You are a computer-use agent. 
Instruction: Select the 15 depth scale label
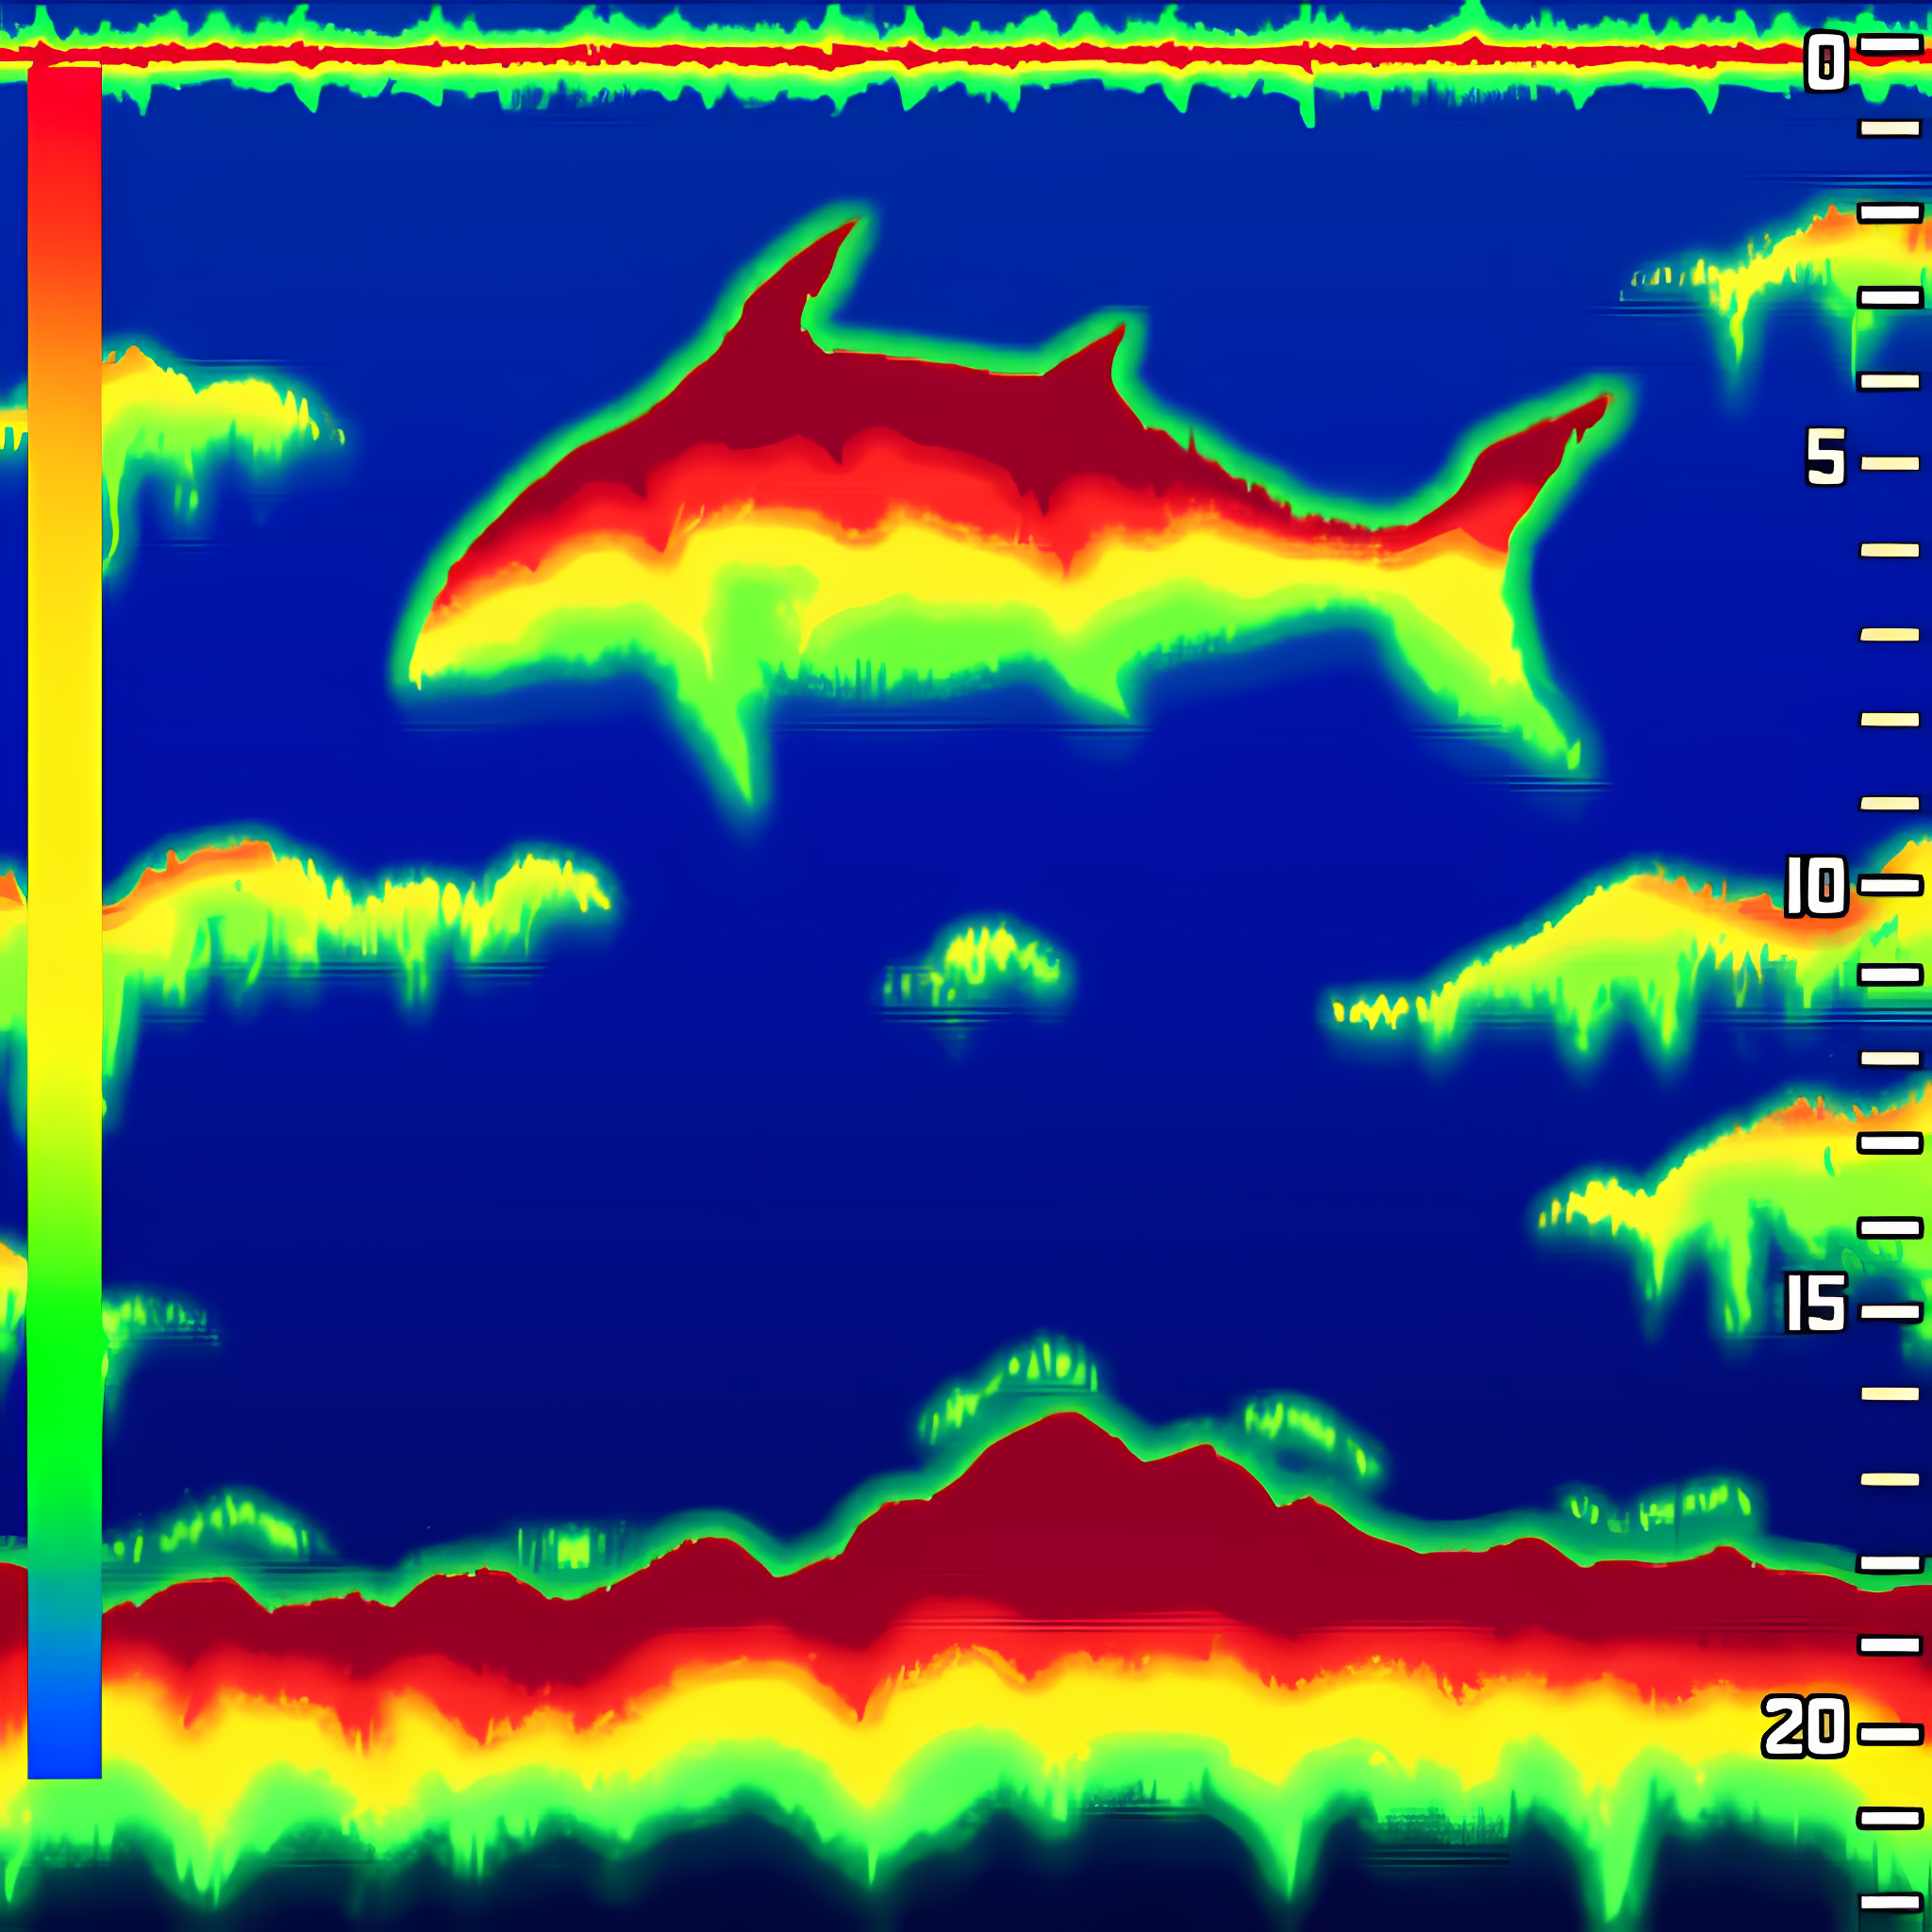[x=1816, y=1304]
